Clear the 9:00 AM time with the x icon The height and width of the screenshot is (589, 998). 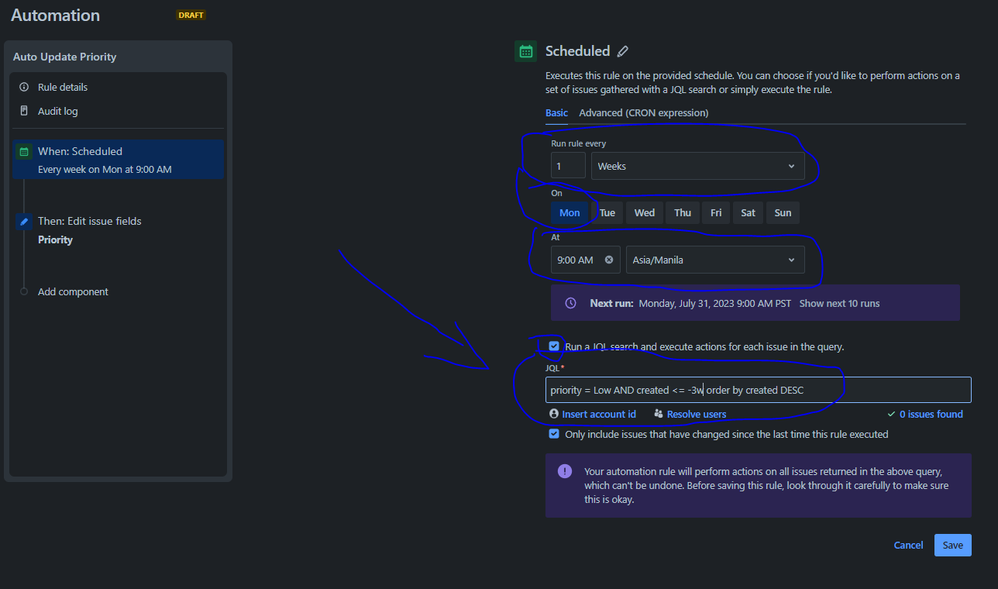[x=609, y=260]
